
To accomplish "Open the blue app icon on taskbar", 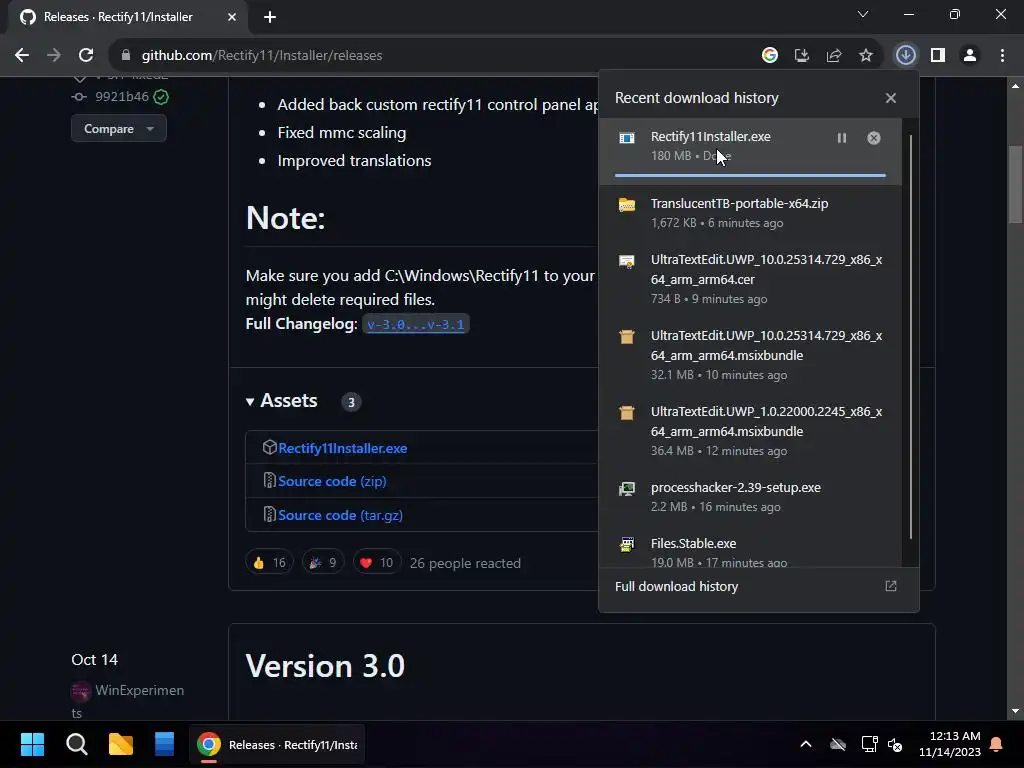I will coord(164,744).
